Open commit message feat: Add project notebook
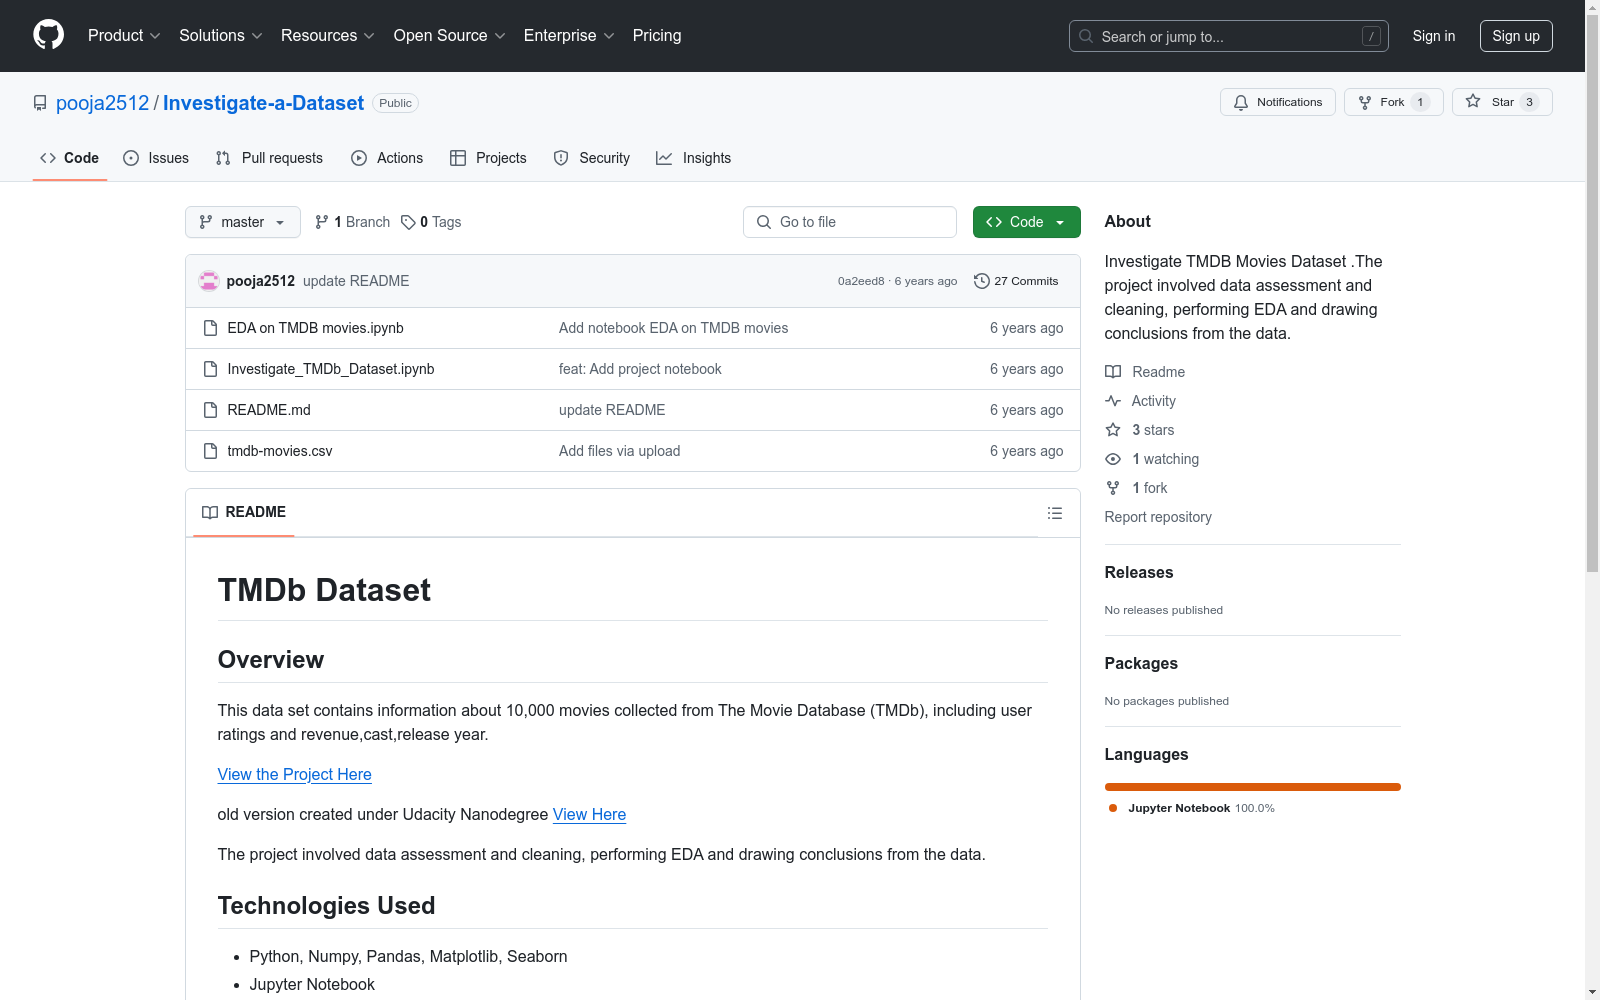 tap(640, 369)
